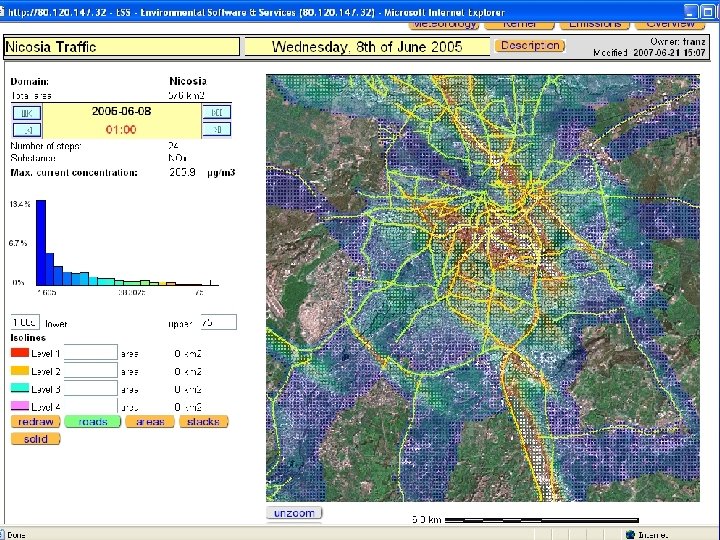This screenshot has height=540, width=720.
Task: Click the 2005-06-08 date label
Action: pos(121,111)
